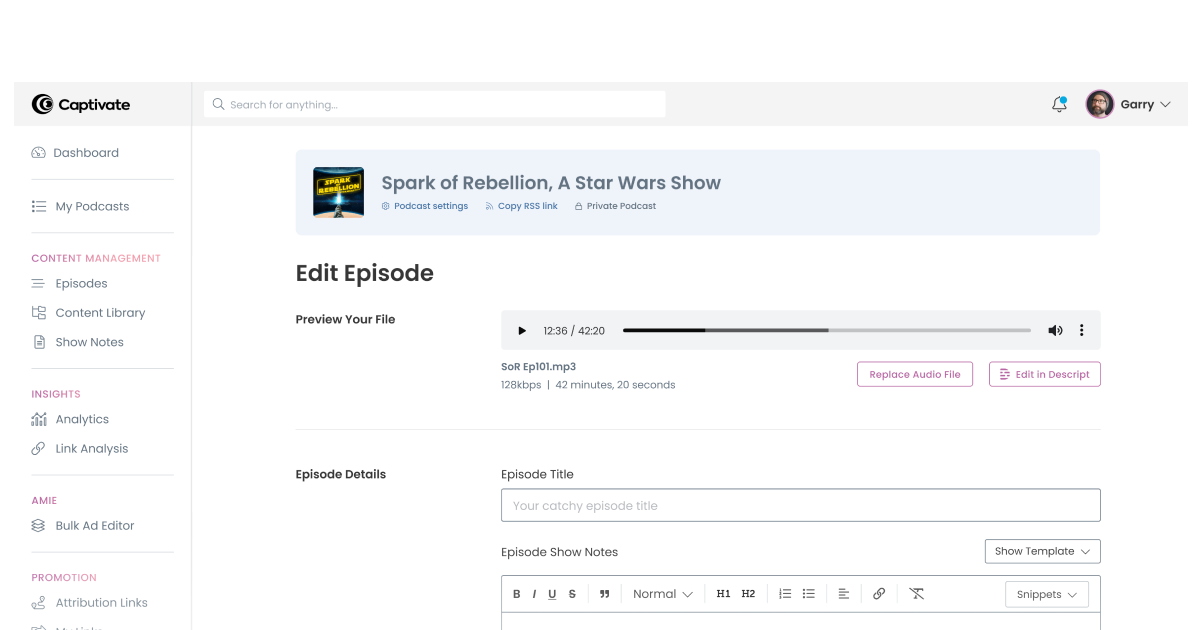This screenshot has width=1200, height=630.
Task: Toggle bold formatting in the editor
Action: [516, 593]
